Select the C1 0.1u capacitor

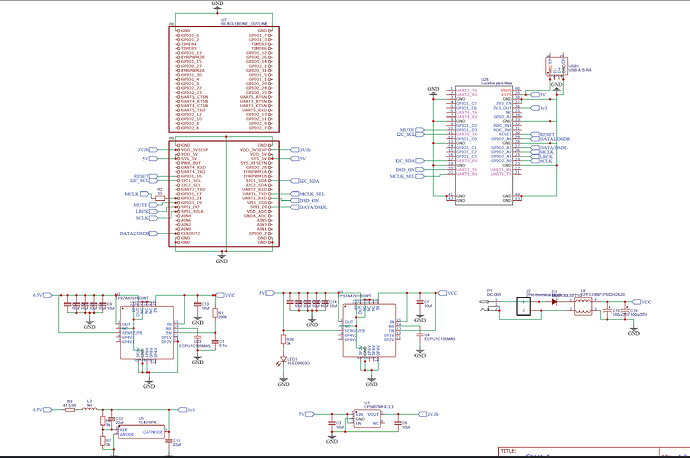pos(215,342)
